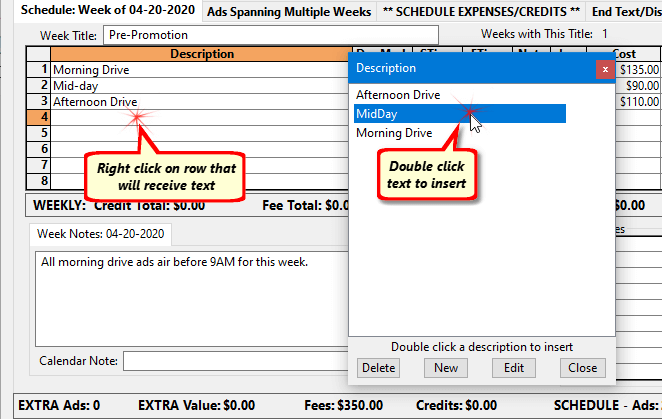Click the Description column header
This screenshot has height=419, width=662.
(200, 54)
